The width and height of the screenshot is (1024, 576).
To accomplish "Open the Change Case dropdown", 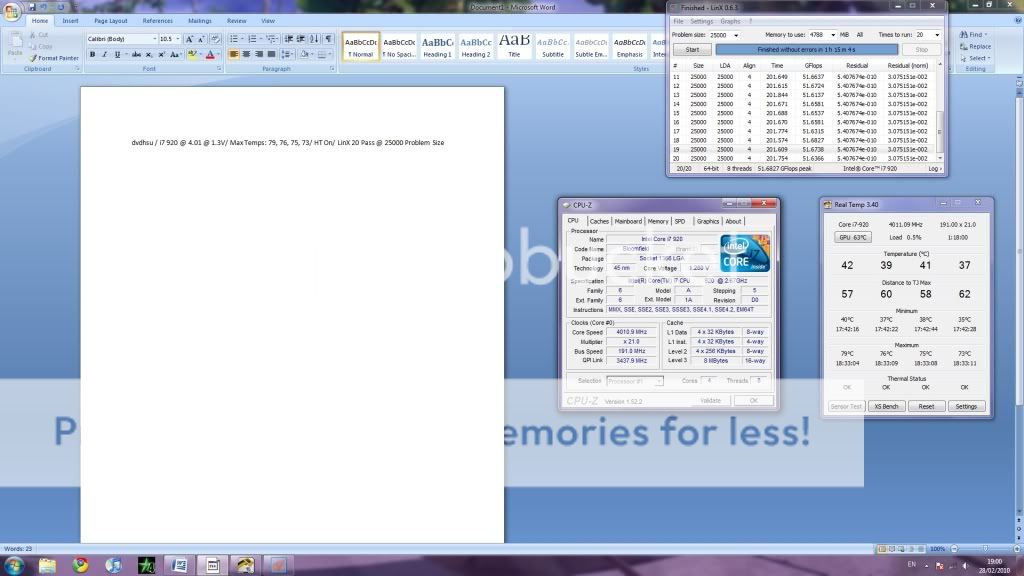I will pos(175,55).
